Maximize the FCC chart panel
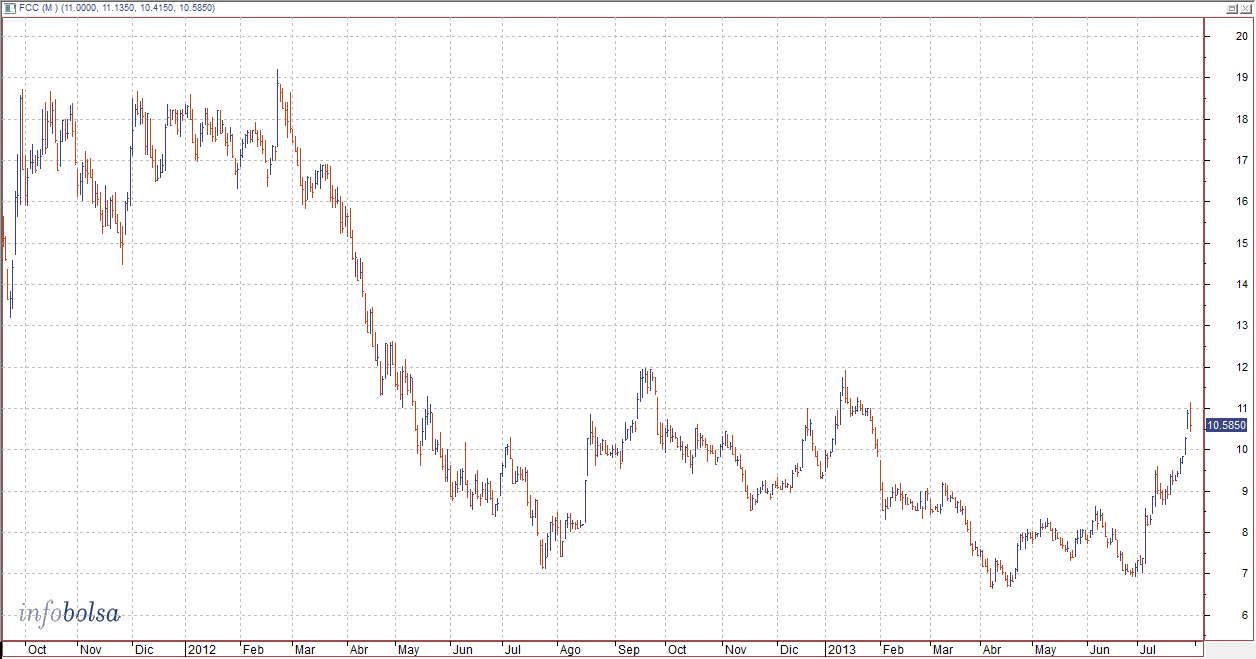 1233,8
